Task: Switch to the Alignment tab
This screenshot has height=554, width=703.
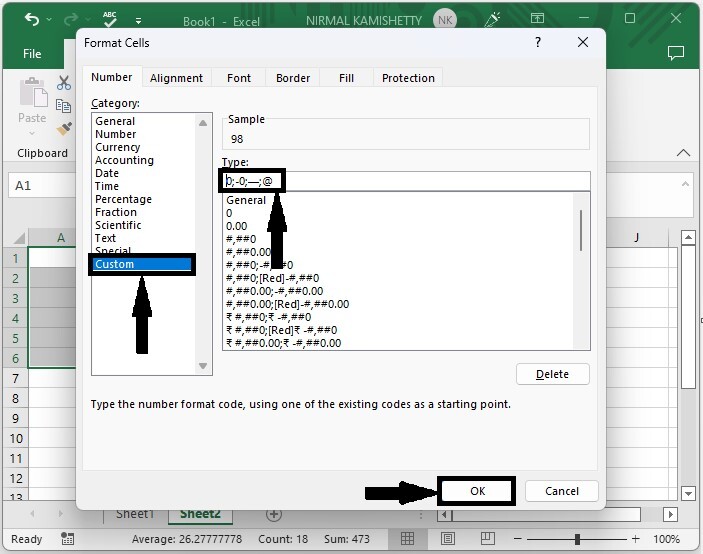Action: tap(176, 78)
